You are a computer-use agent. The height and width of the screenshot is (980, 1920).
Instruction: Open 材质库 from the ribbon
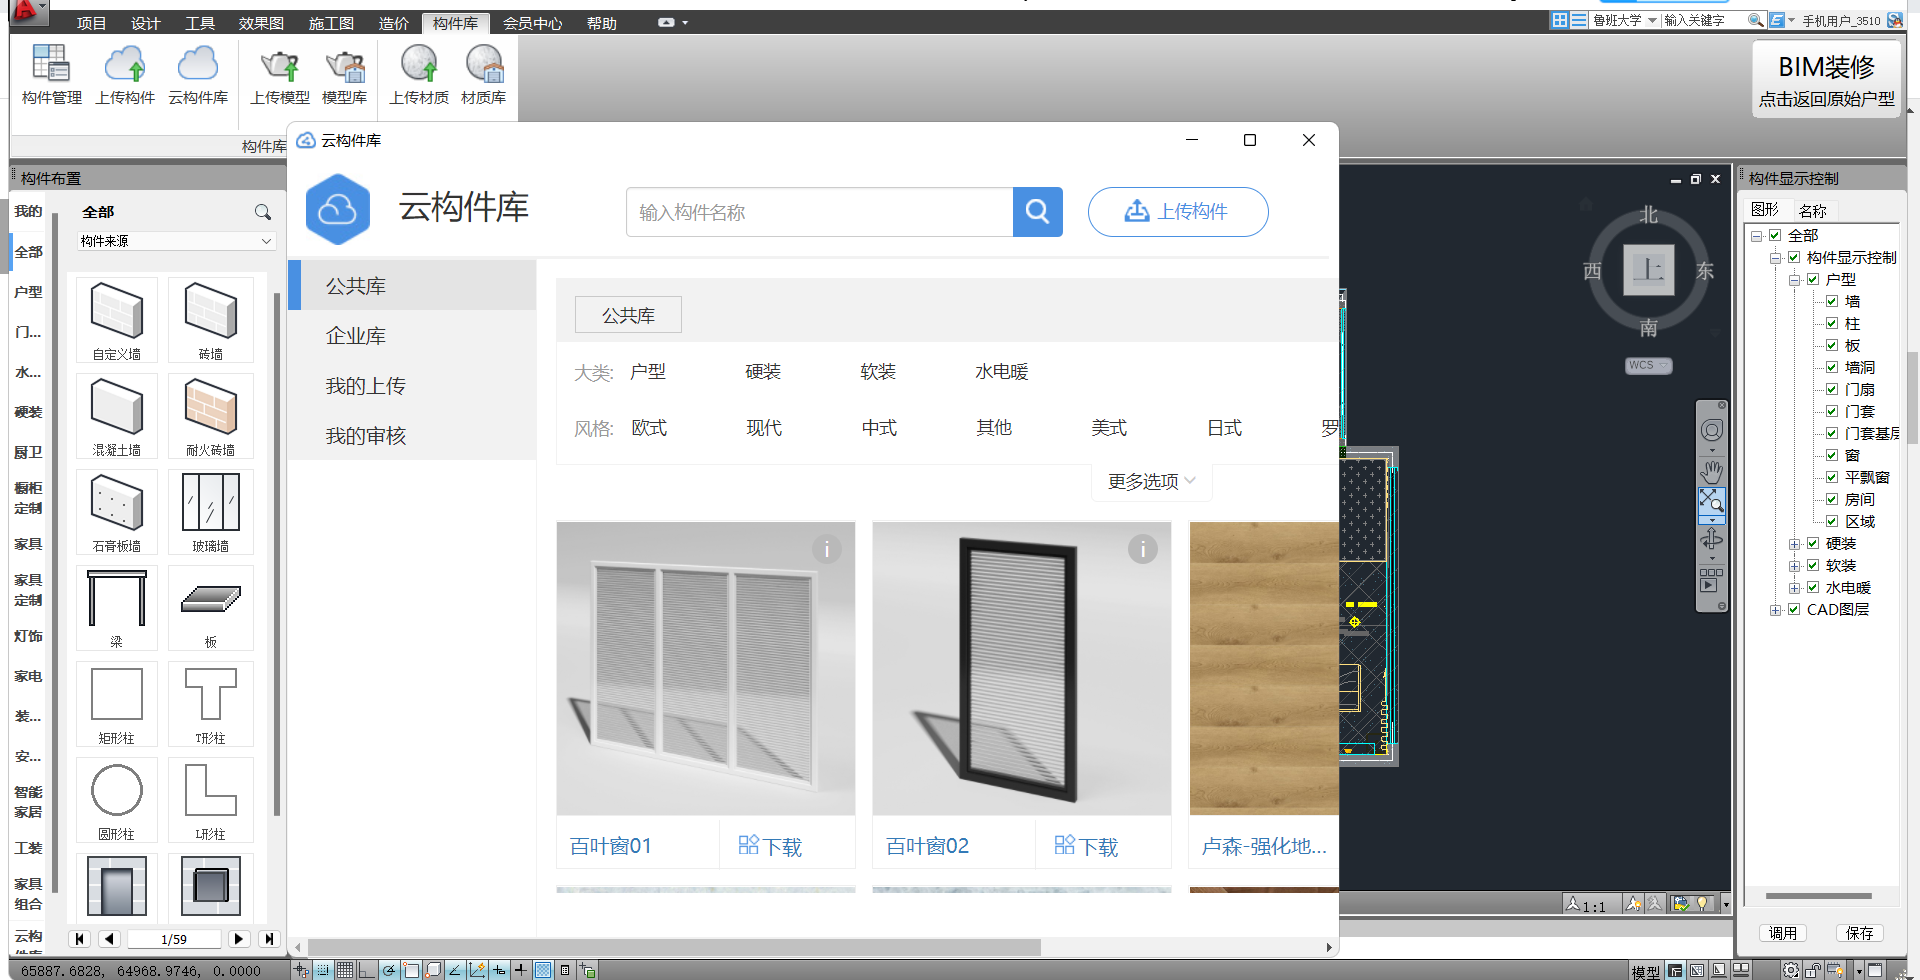(x=483, y=74)
